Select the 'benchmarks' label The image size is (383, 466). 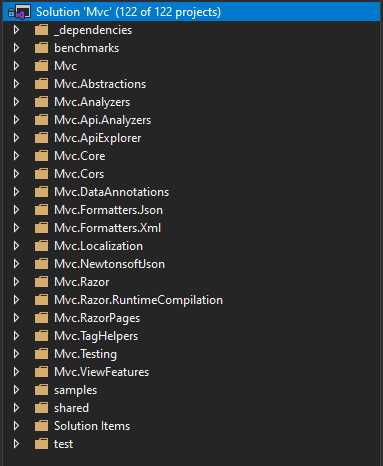click(x=87, y=48)
